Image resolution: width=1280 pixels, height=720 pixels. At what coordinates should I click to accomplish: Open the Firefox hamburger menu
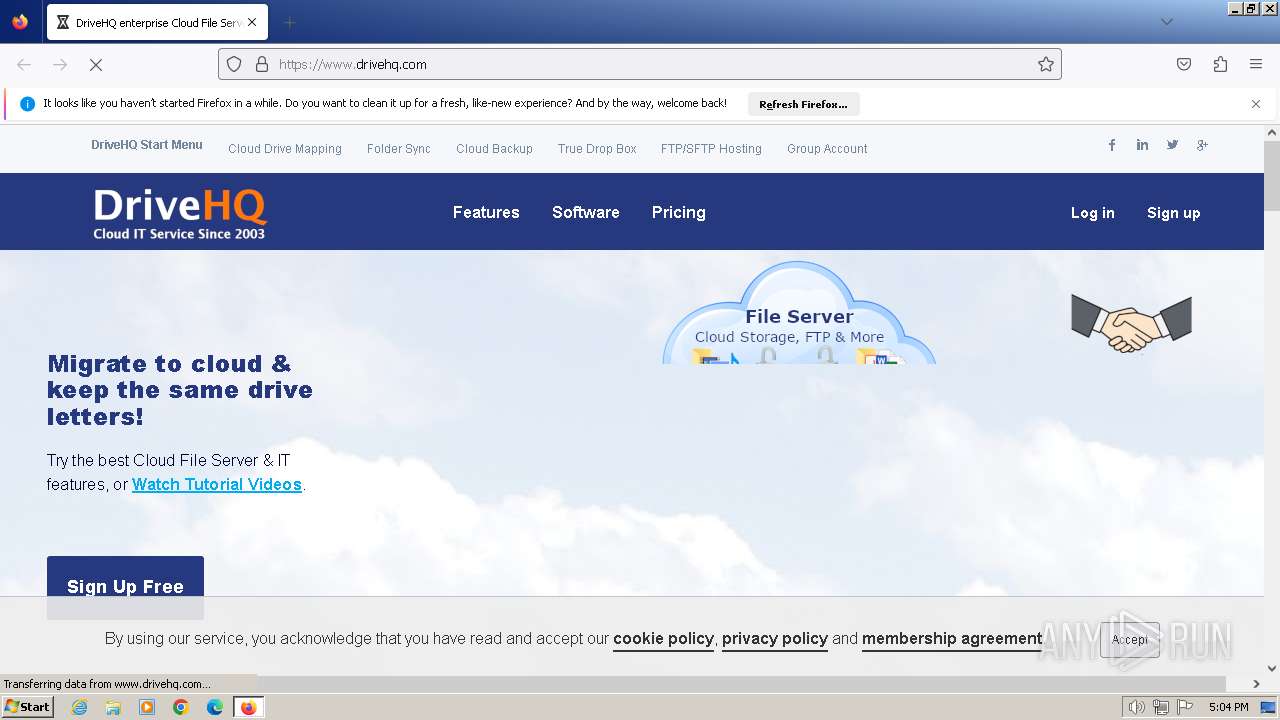[x=1256, y=64]
